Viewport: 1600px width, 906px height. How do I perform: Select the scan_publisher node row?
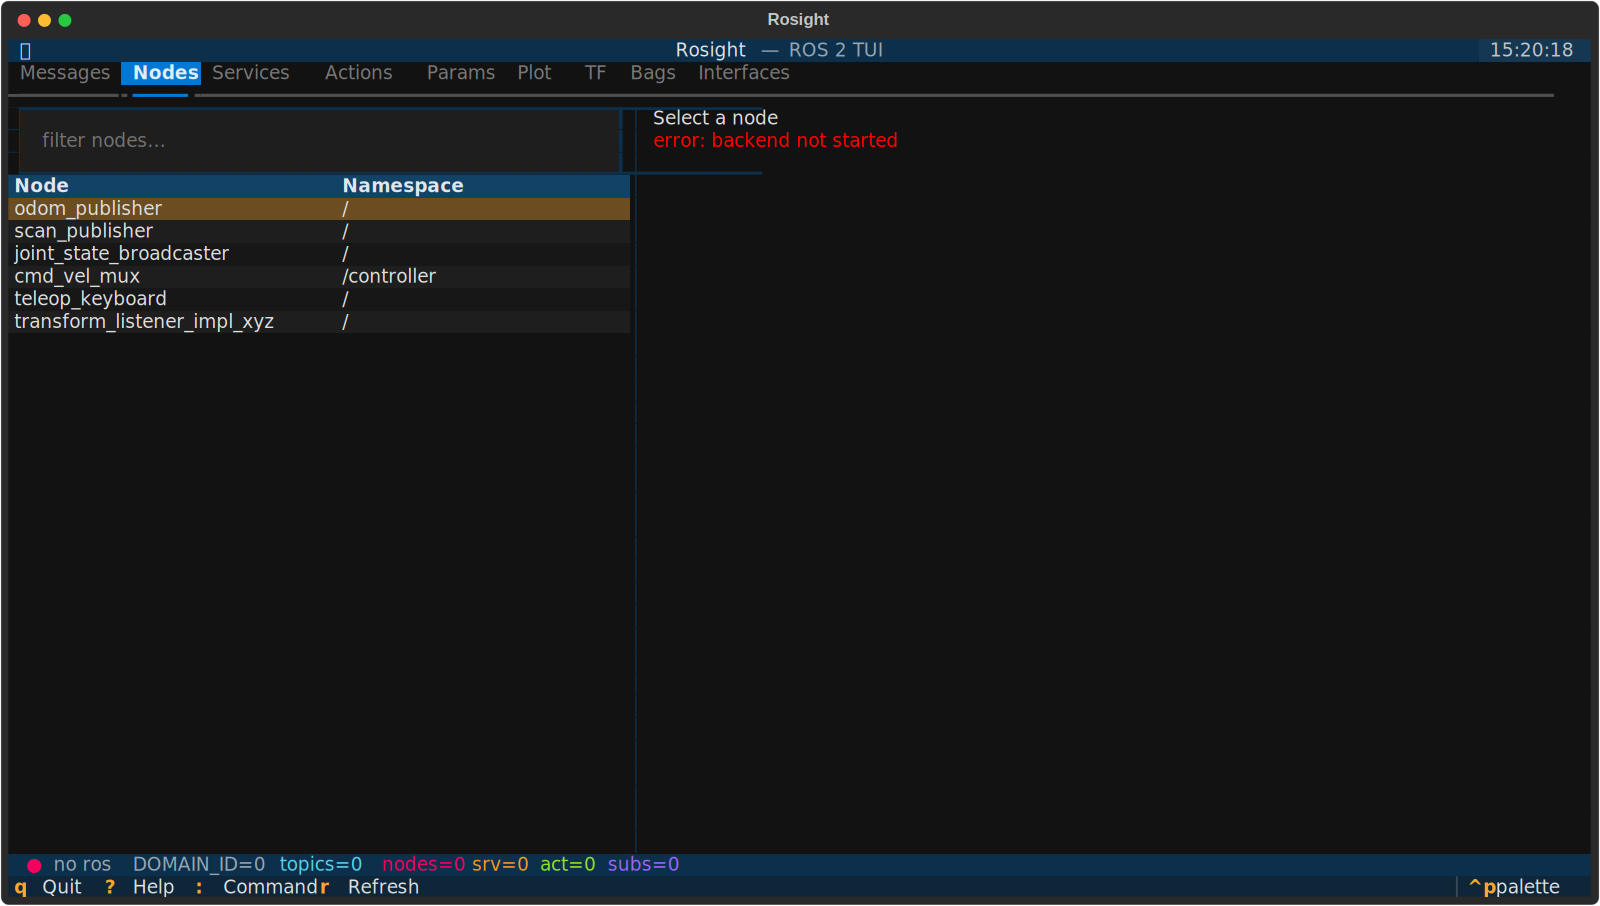(319, 231)
